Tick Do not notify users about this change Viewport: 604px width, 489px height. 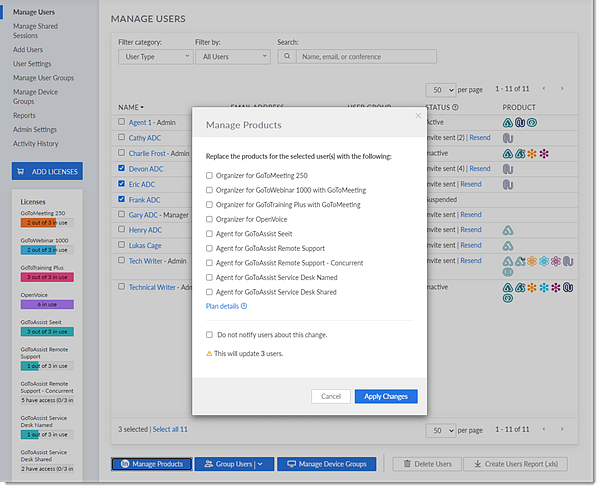point(209,335)
